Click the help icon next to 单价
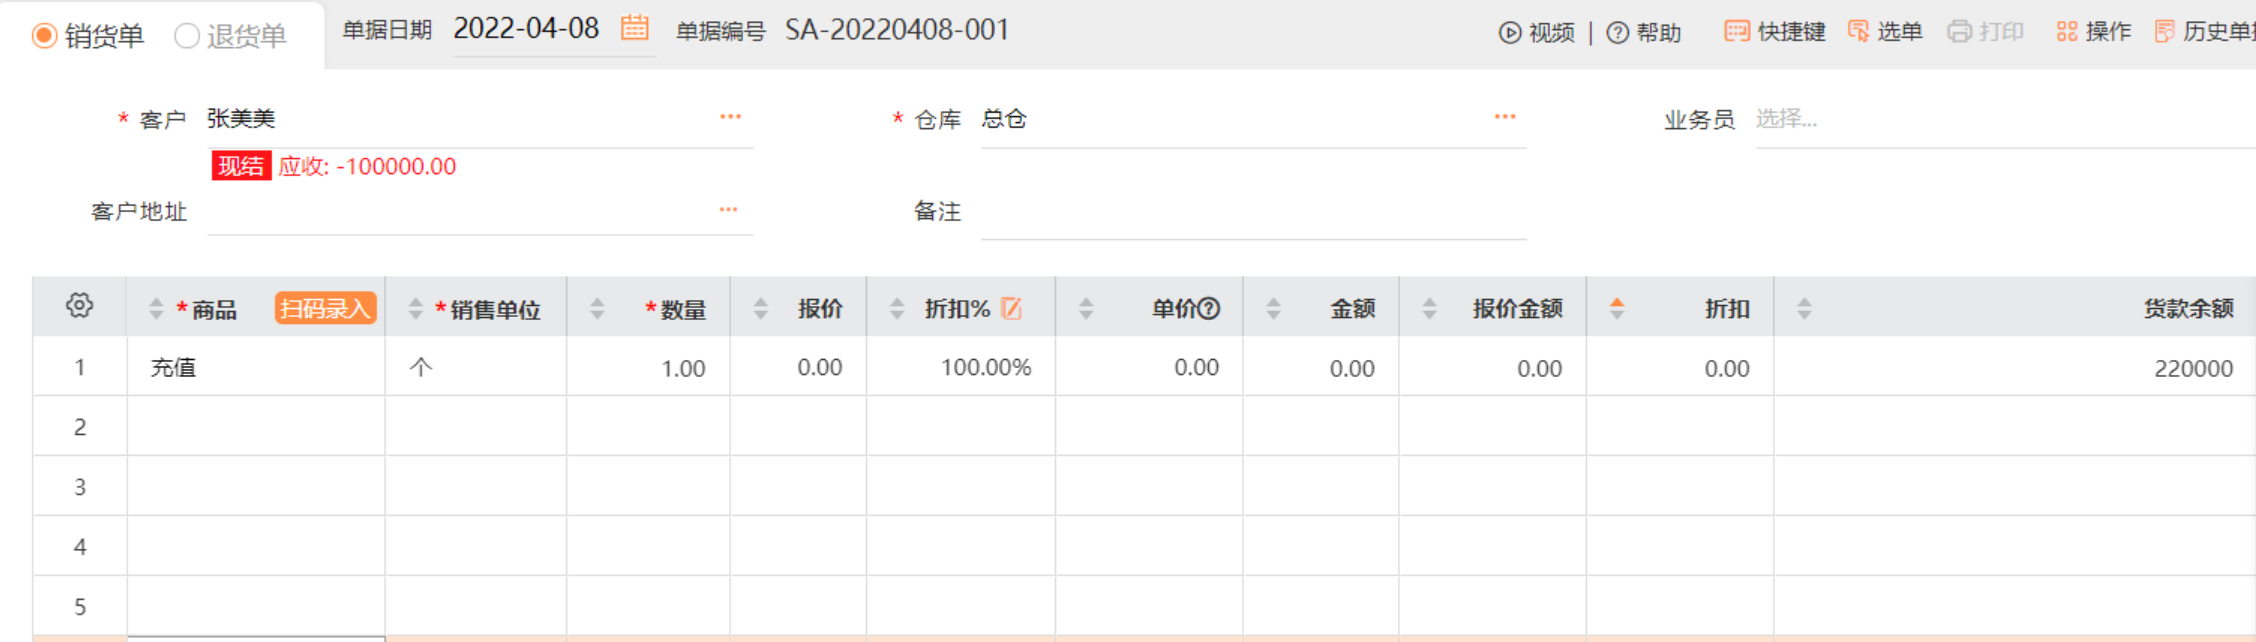This screenshot has height=642, width=2256. click(x=1209, y=309)
